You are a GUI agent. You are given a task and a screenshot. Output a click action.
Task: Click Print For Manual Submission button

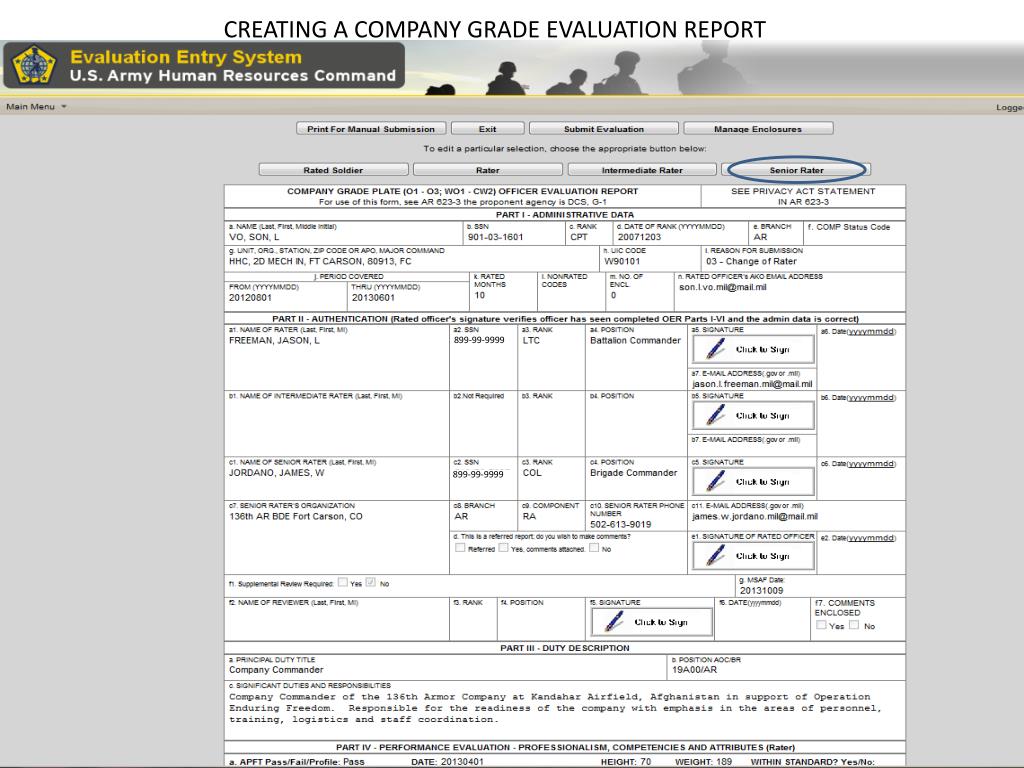[x=371, y=129]
